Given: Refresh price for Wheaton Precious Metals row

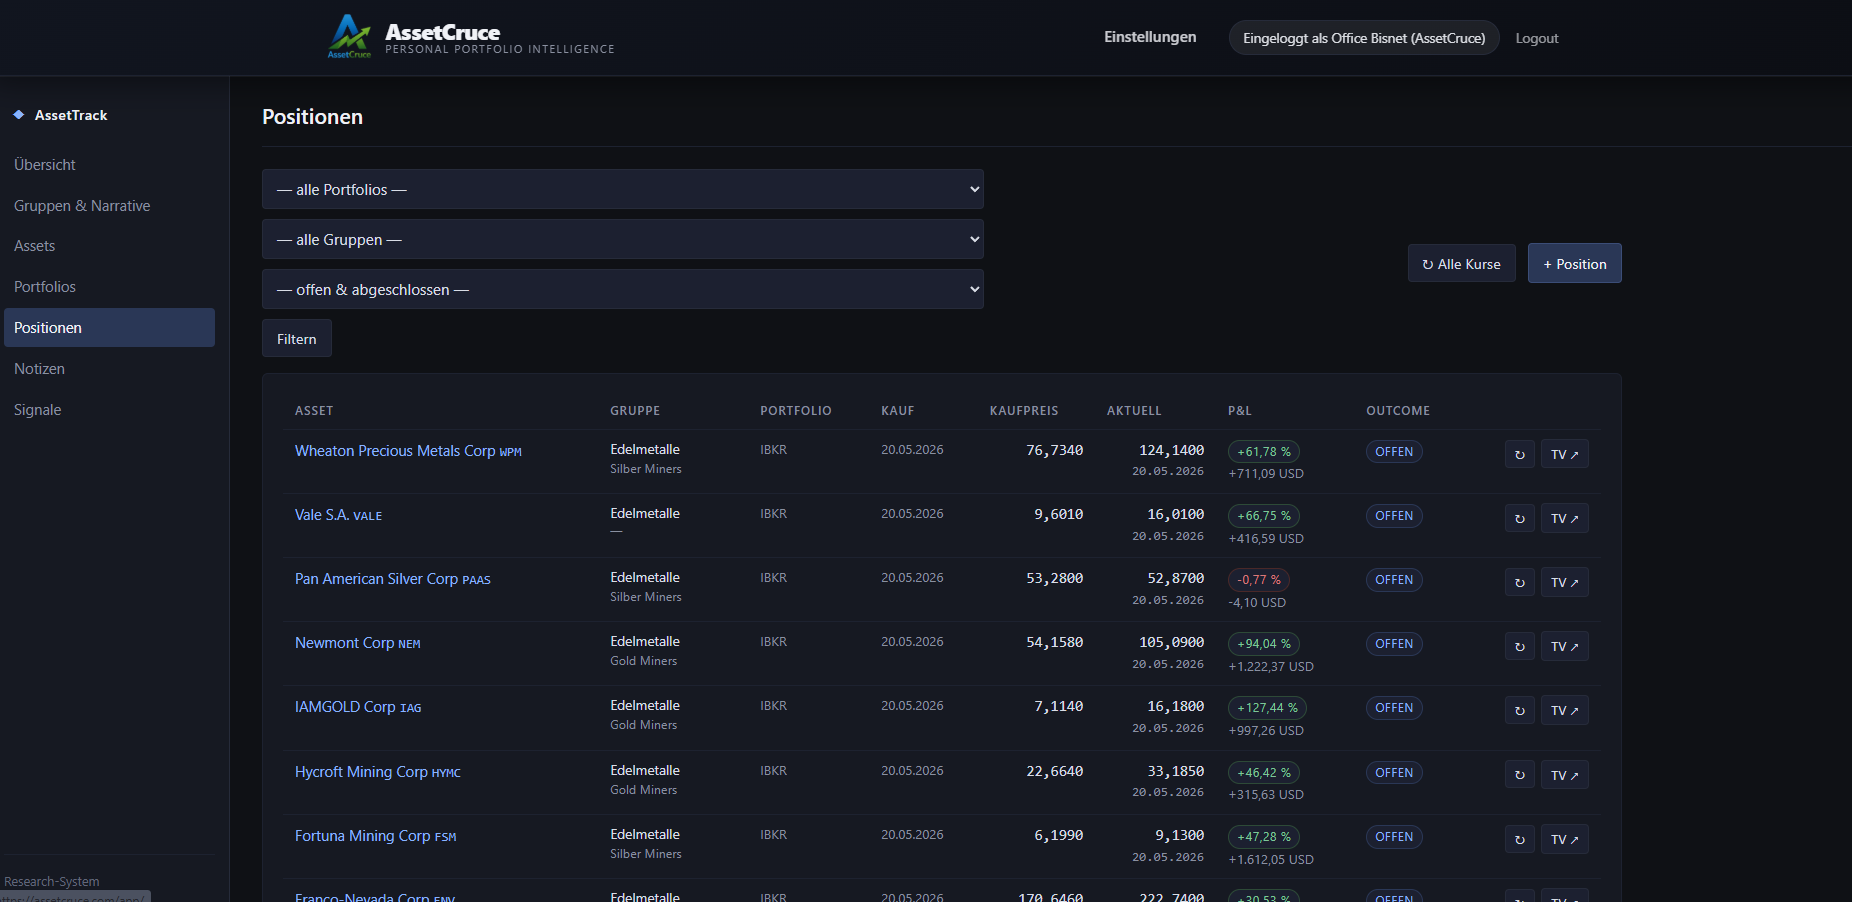Looking at the screenshot, I should (x=1519, y=454).
